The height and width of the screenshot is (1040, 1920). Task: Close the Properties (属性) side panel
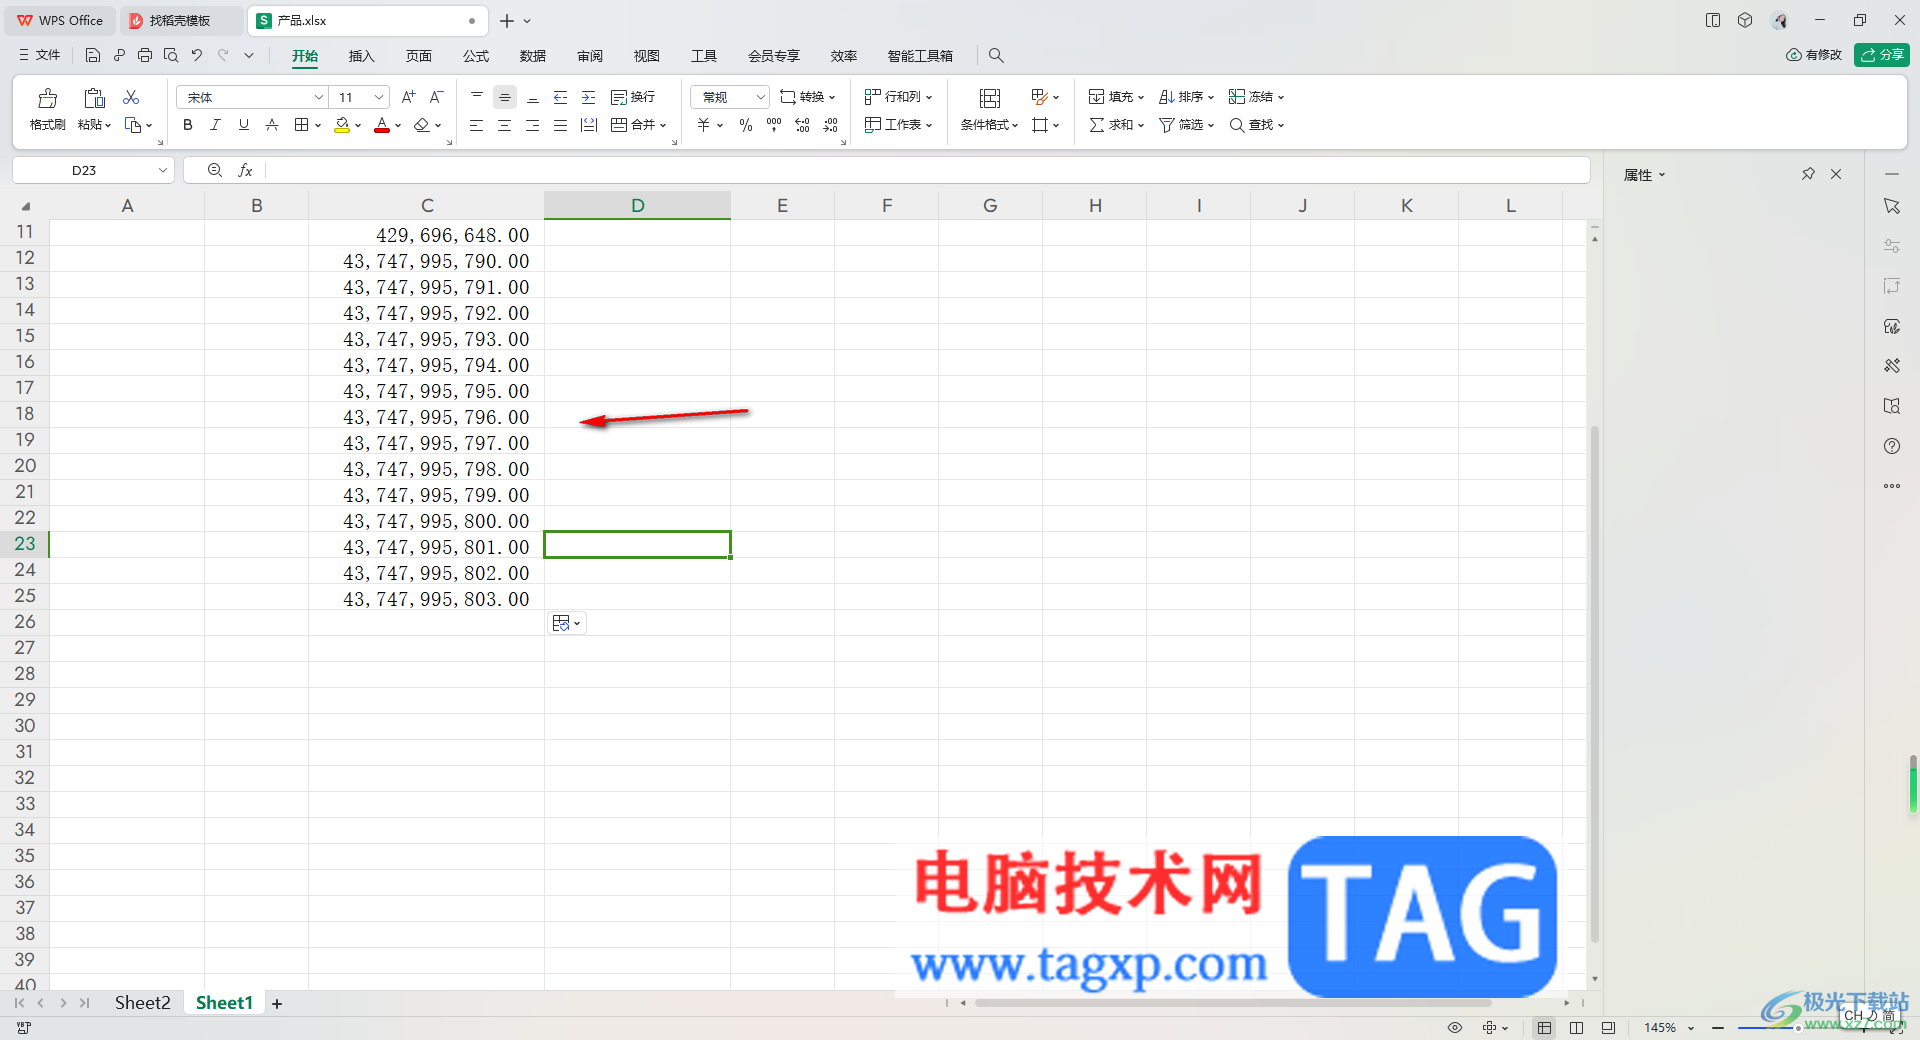coord(1836,174)
